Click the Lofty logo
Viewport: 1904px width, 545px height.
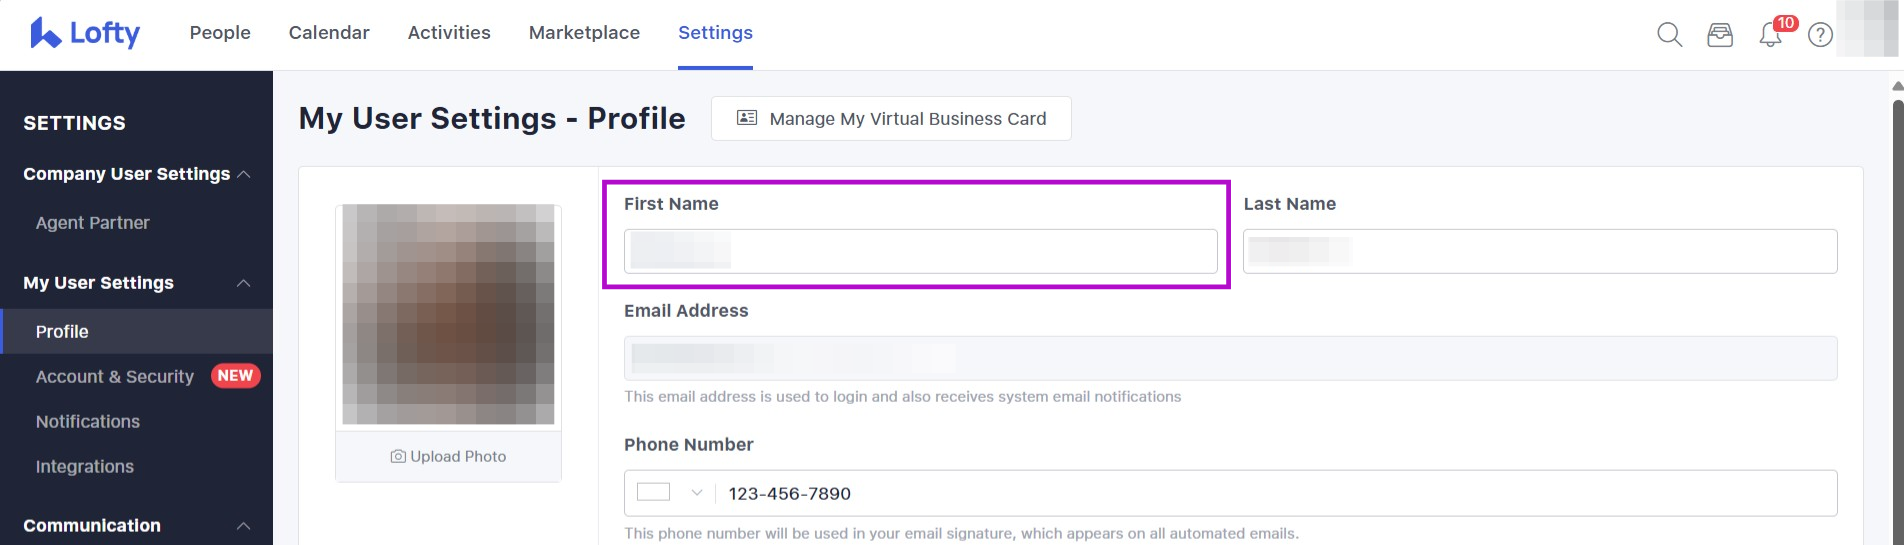85,33
